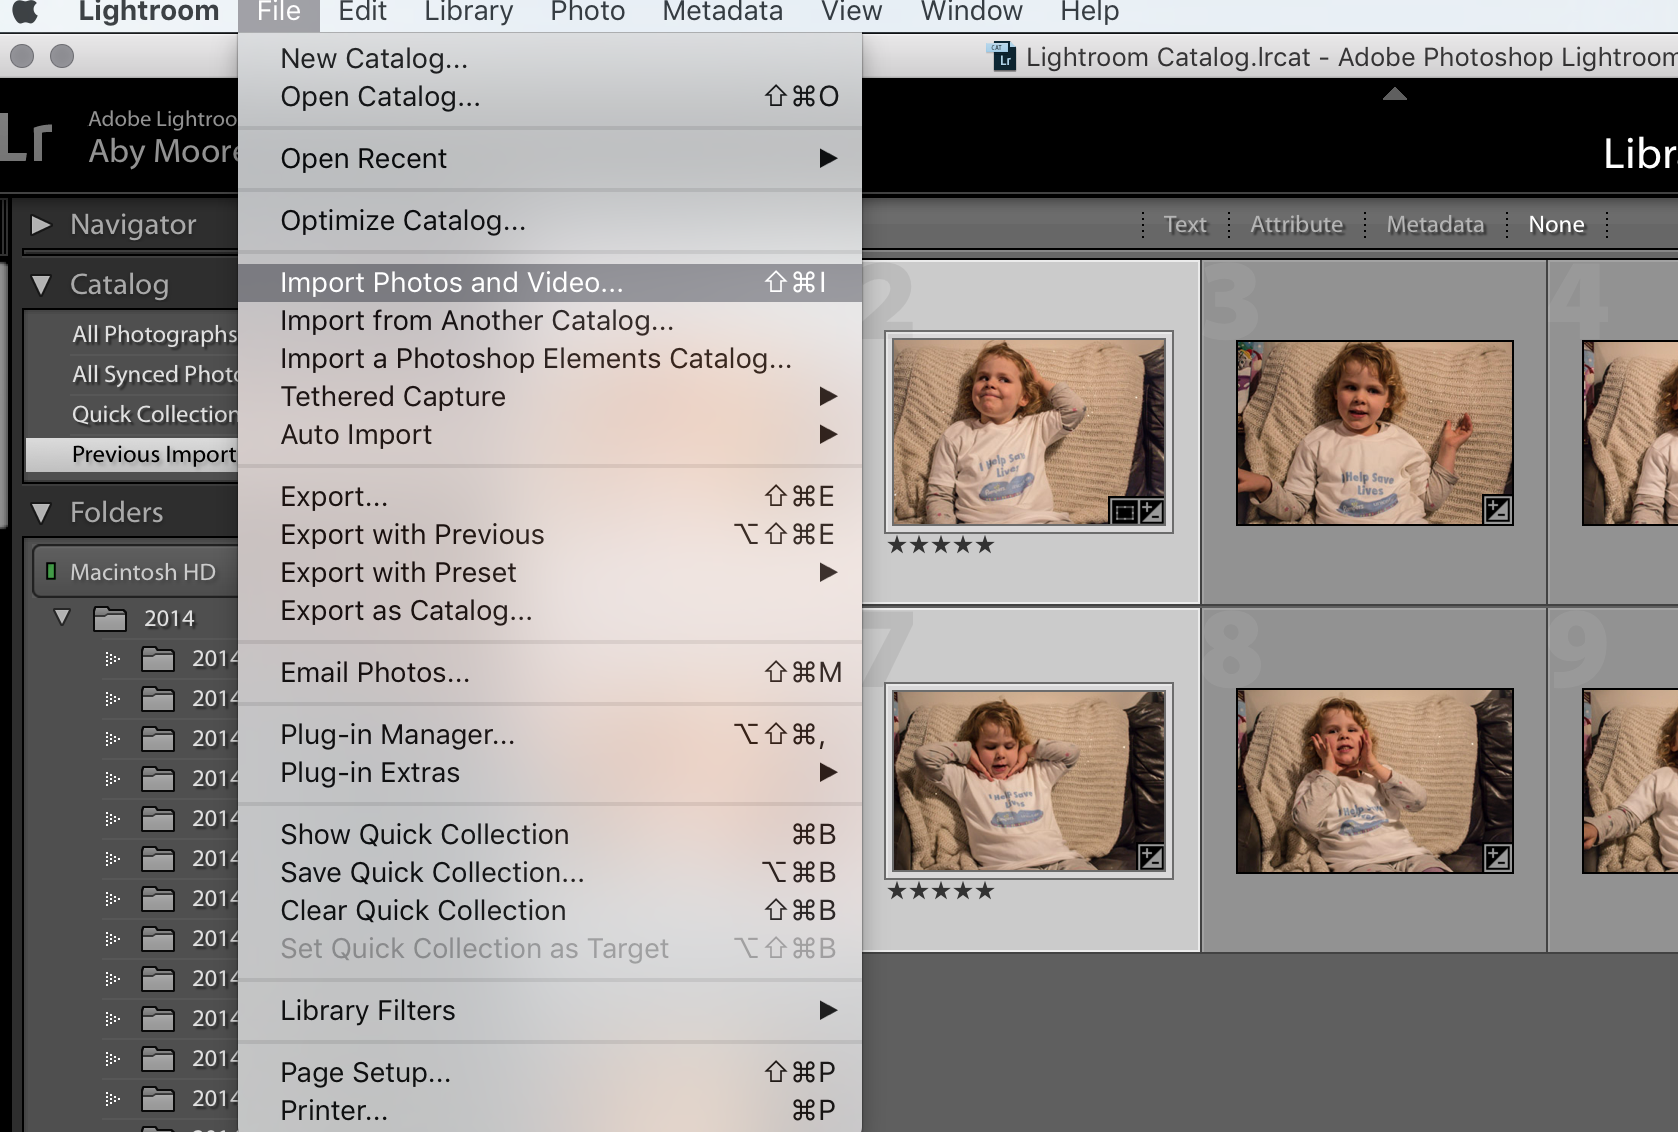1678x1132 pixels.
Task: Collapse the 2014 folder disclosure triangle
Action: 62,617
